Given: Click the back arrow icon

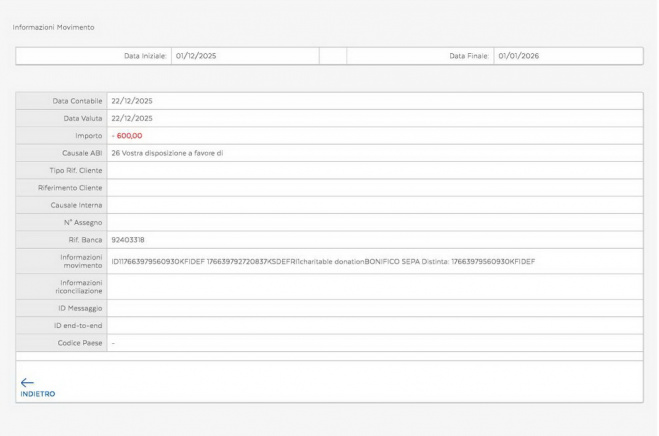Looking at the screenshot, I should tap(26, 381).
